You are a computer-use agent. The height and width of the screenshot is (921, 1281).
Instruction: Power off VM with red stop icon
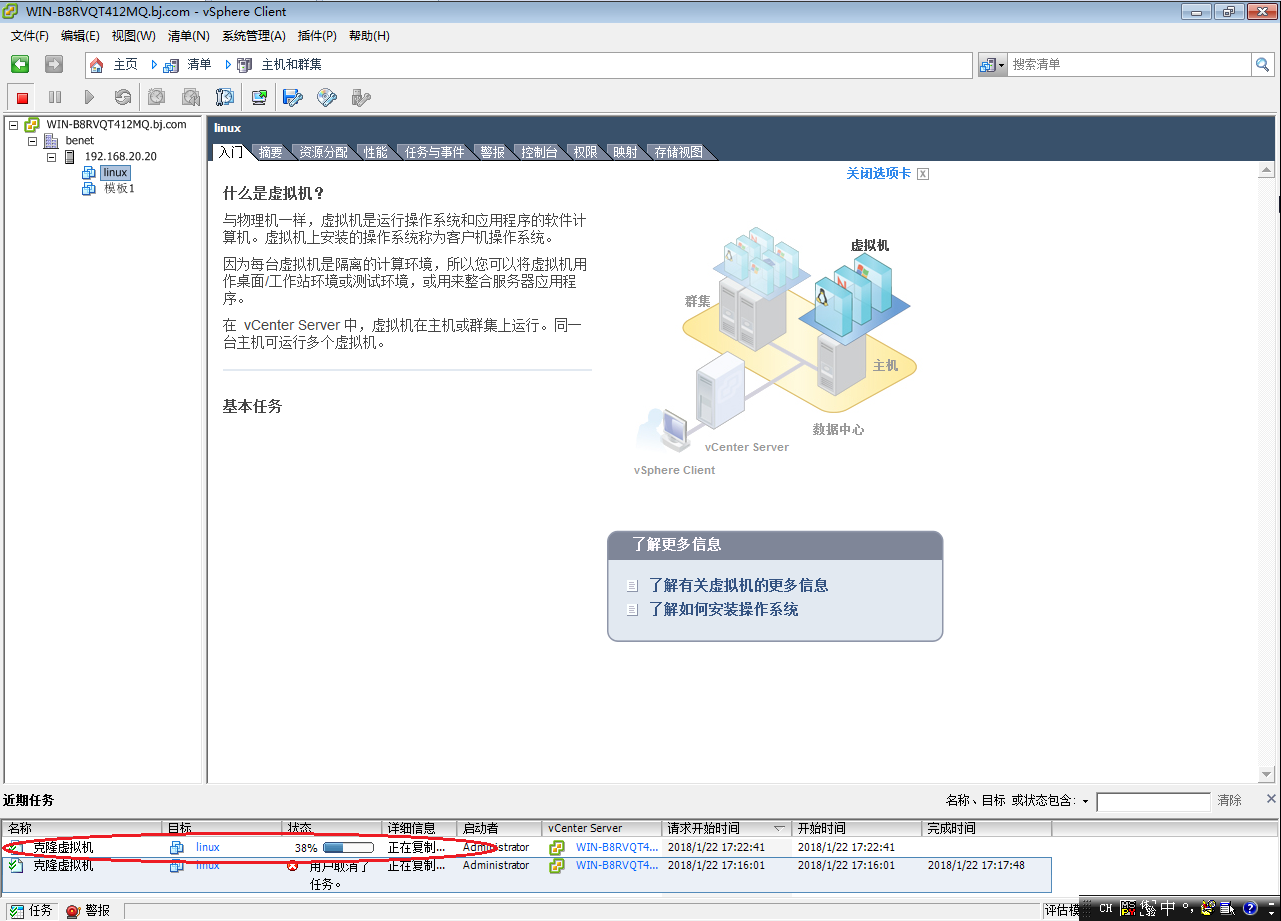(22, 97)
